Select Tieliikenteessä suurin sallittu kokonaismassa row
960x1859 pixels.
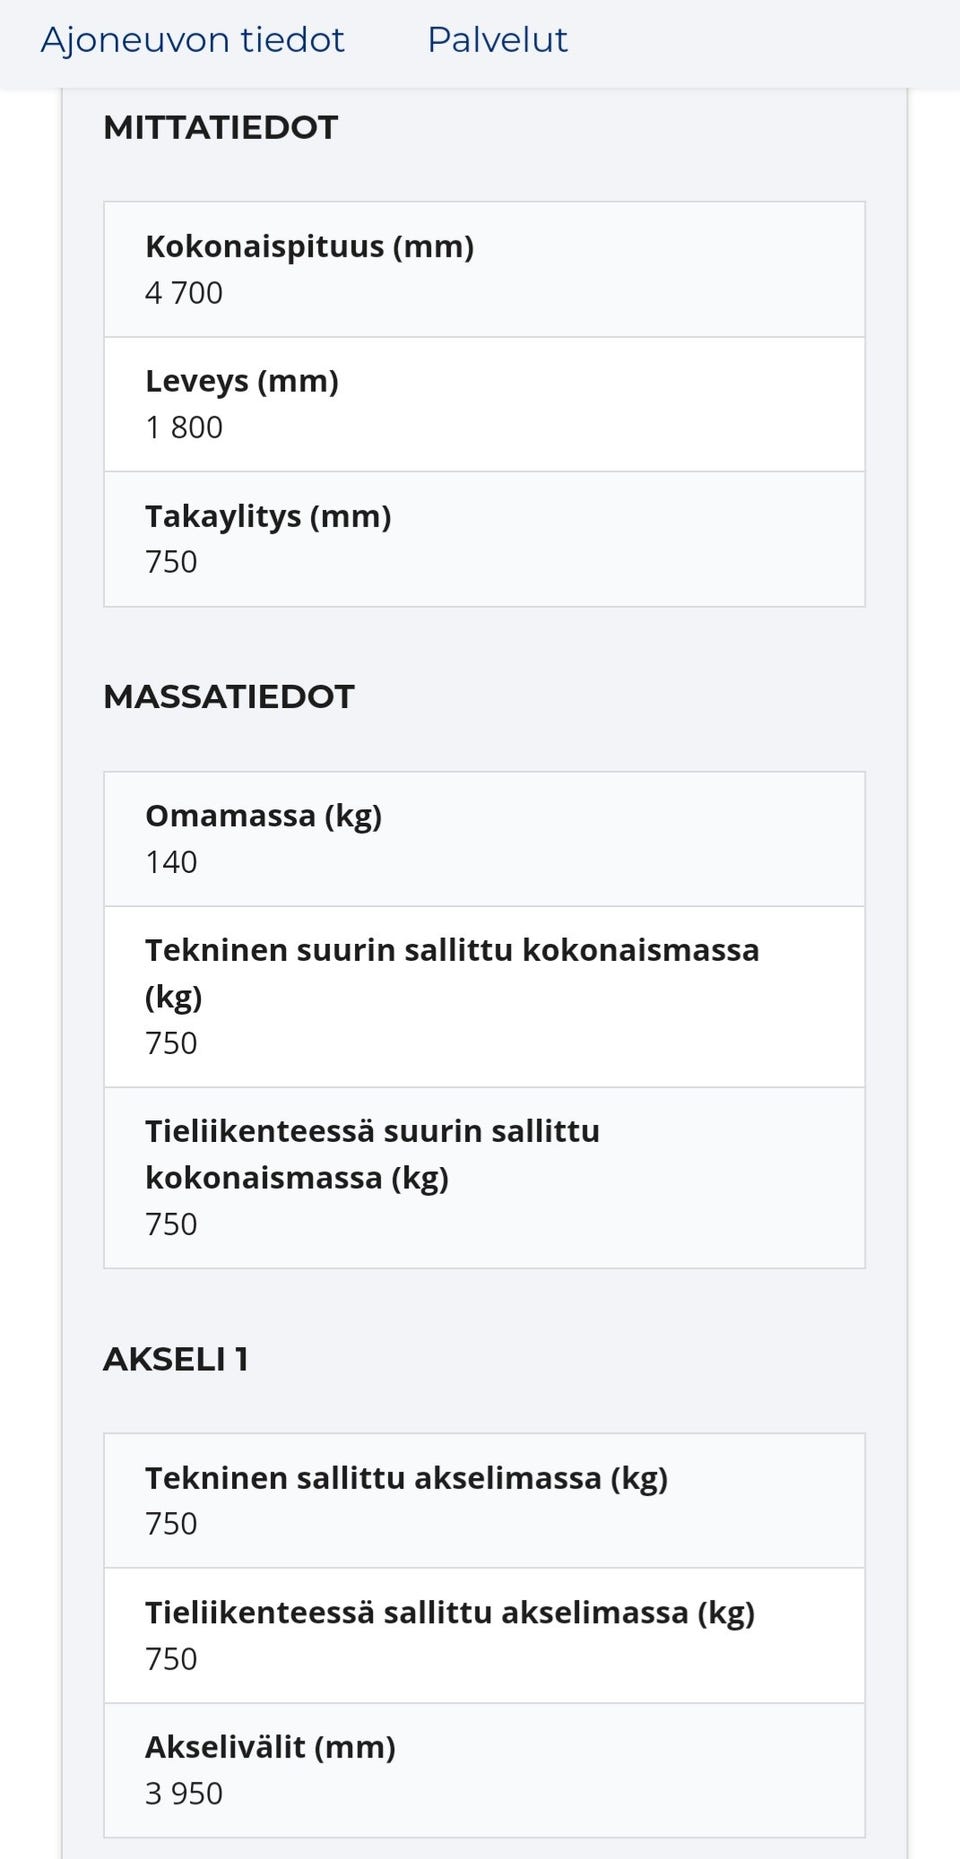482,1176
